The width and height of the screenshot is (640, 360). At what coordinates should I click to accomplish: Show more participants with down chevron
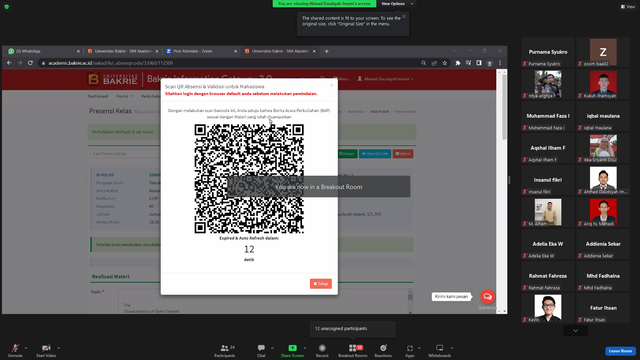click(576, 331)
